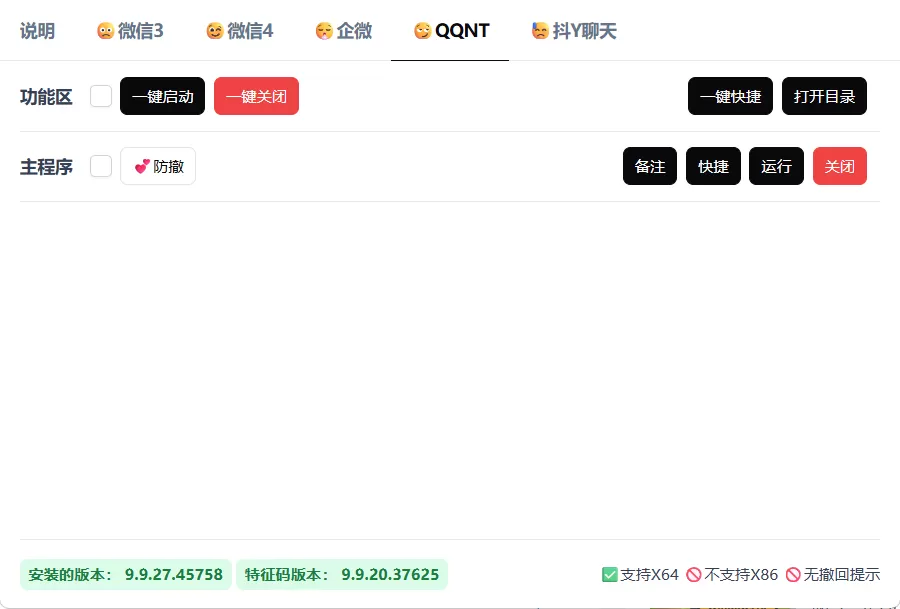Screen dimensions: 900x609
Task: Check the 功能区 checkbox
Action: click(100, 96)
